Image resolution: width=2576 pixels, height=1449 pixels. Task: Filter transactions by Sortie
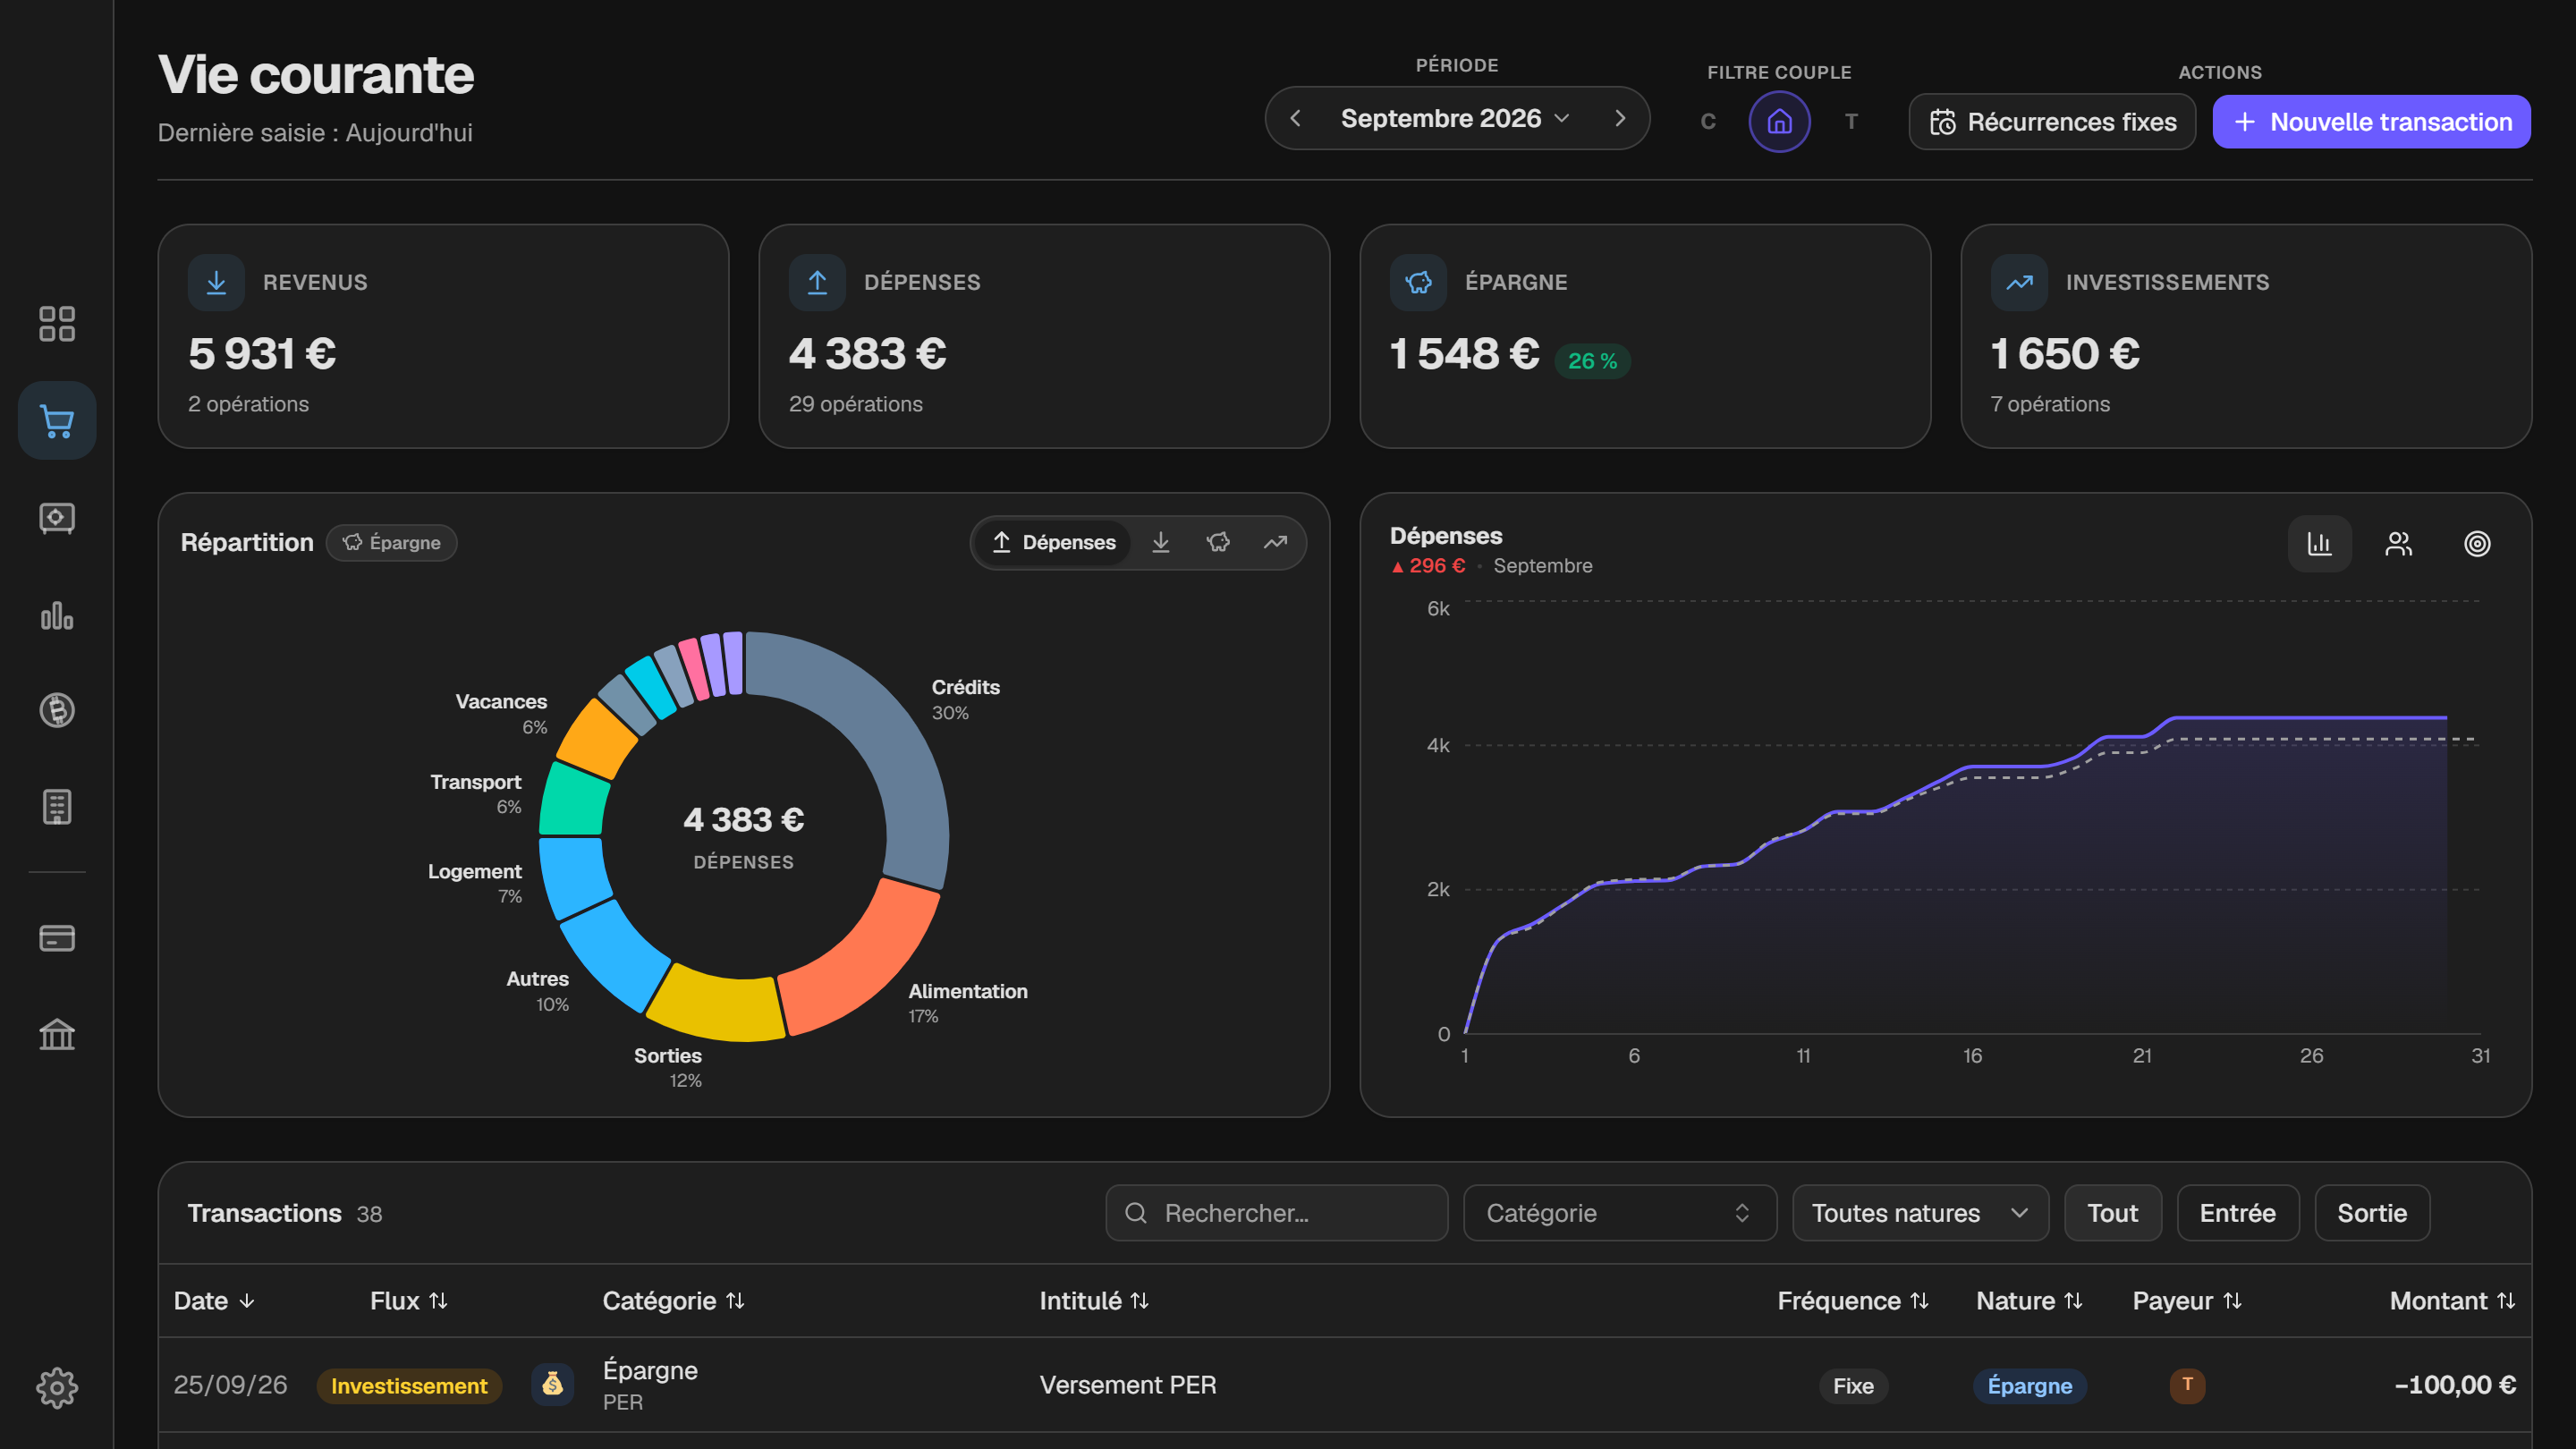point(2371,1213)
